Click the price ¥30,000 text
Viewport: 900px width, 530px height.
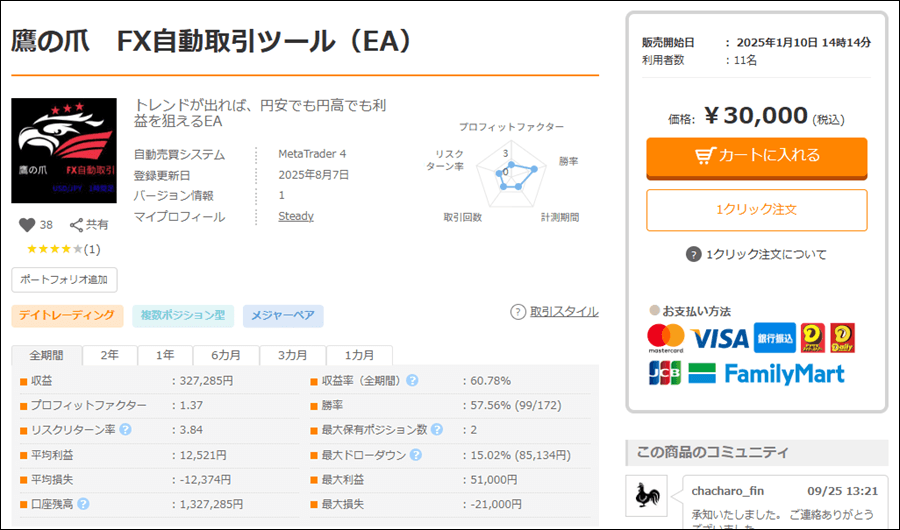(x=756, y=116)
